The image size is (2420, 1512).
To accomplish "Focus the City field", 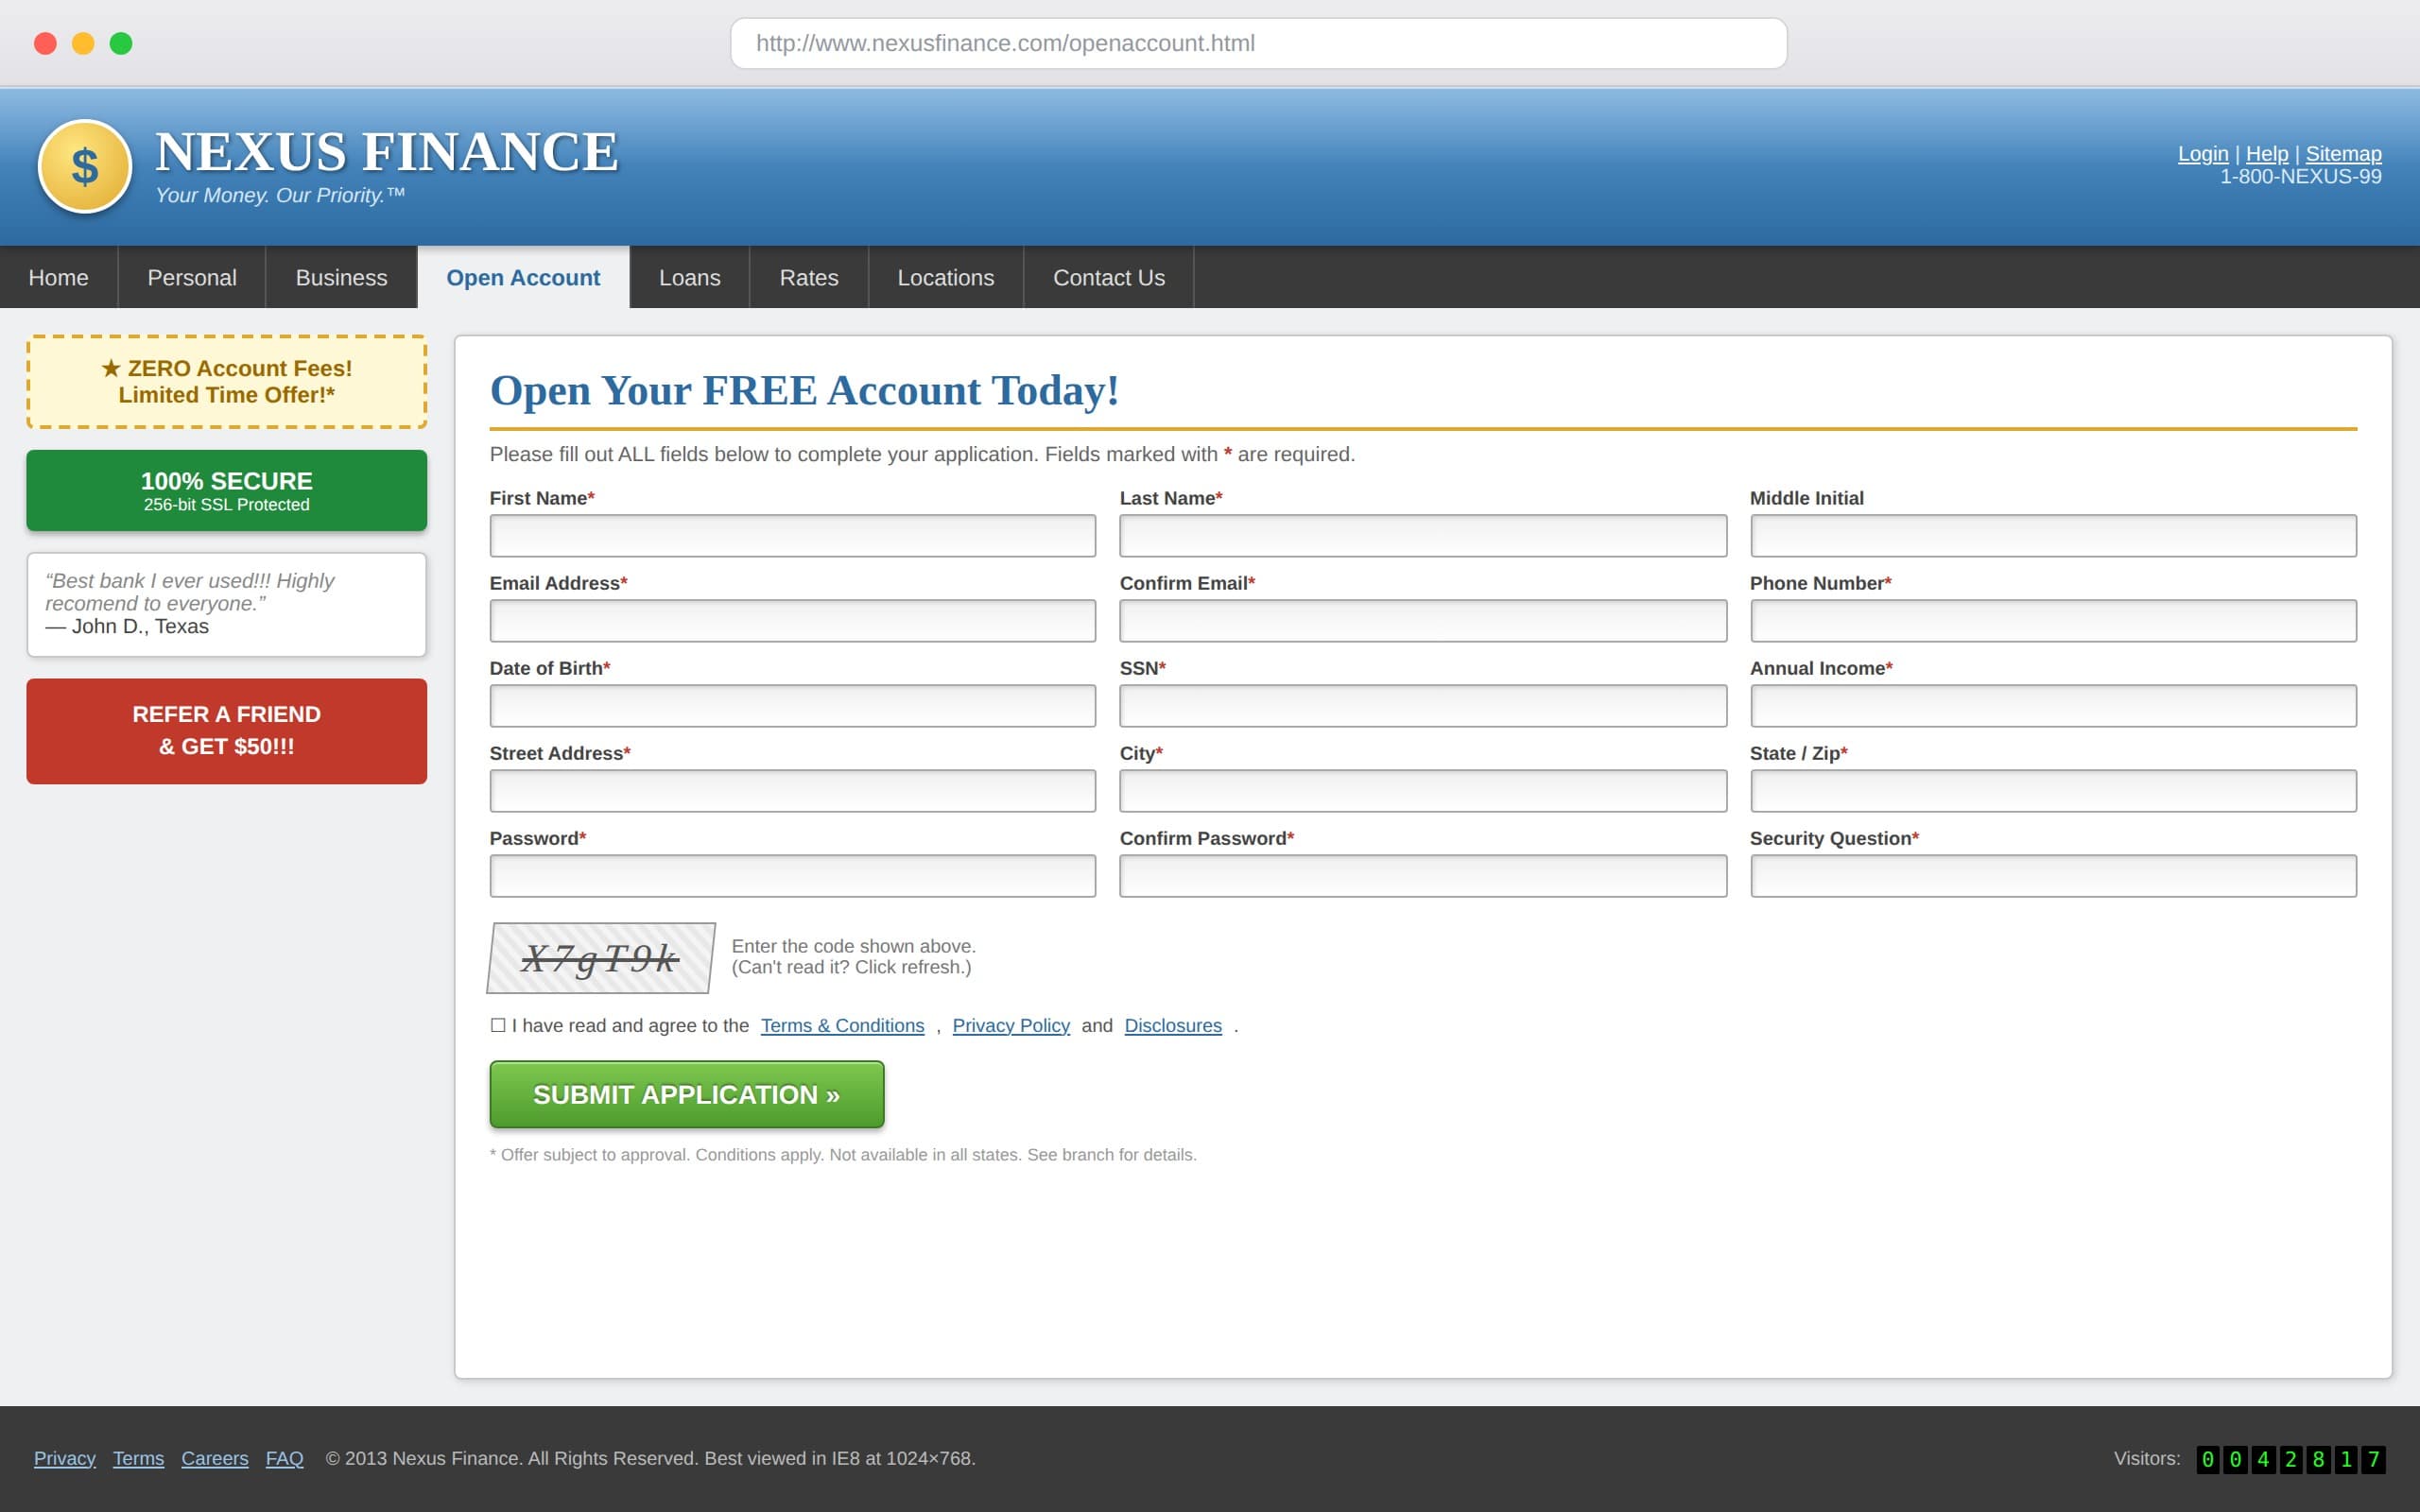I will pos(1423,791).
